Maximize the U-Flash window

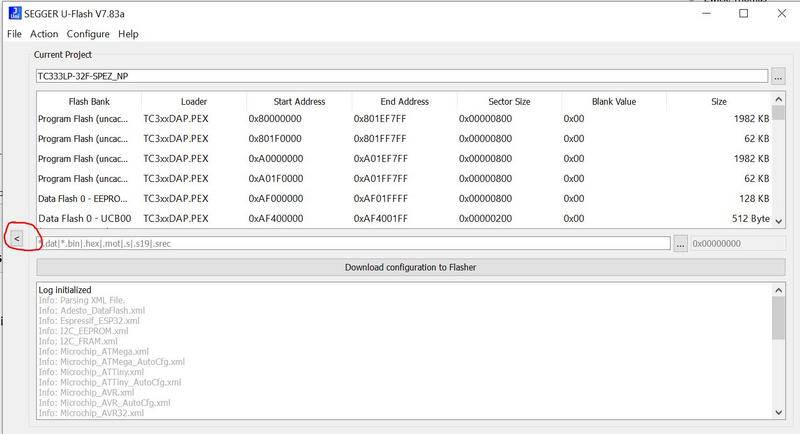(744, 13)
